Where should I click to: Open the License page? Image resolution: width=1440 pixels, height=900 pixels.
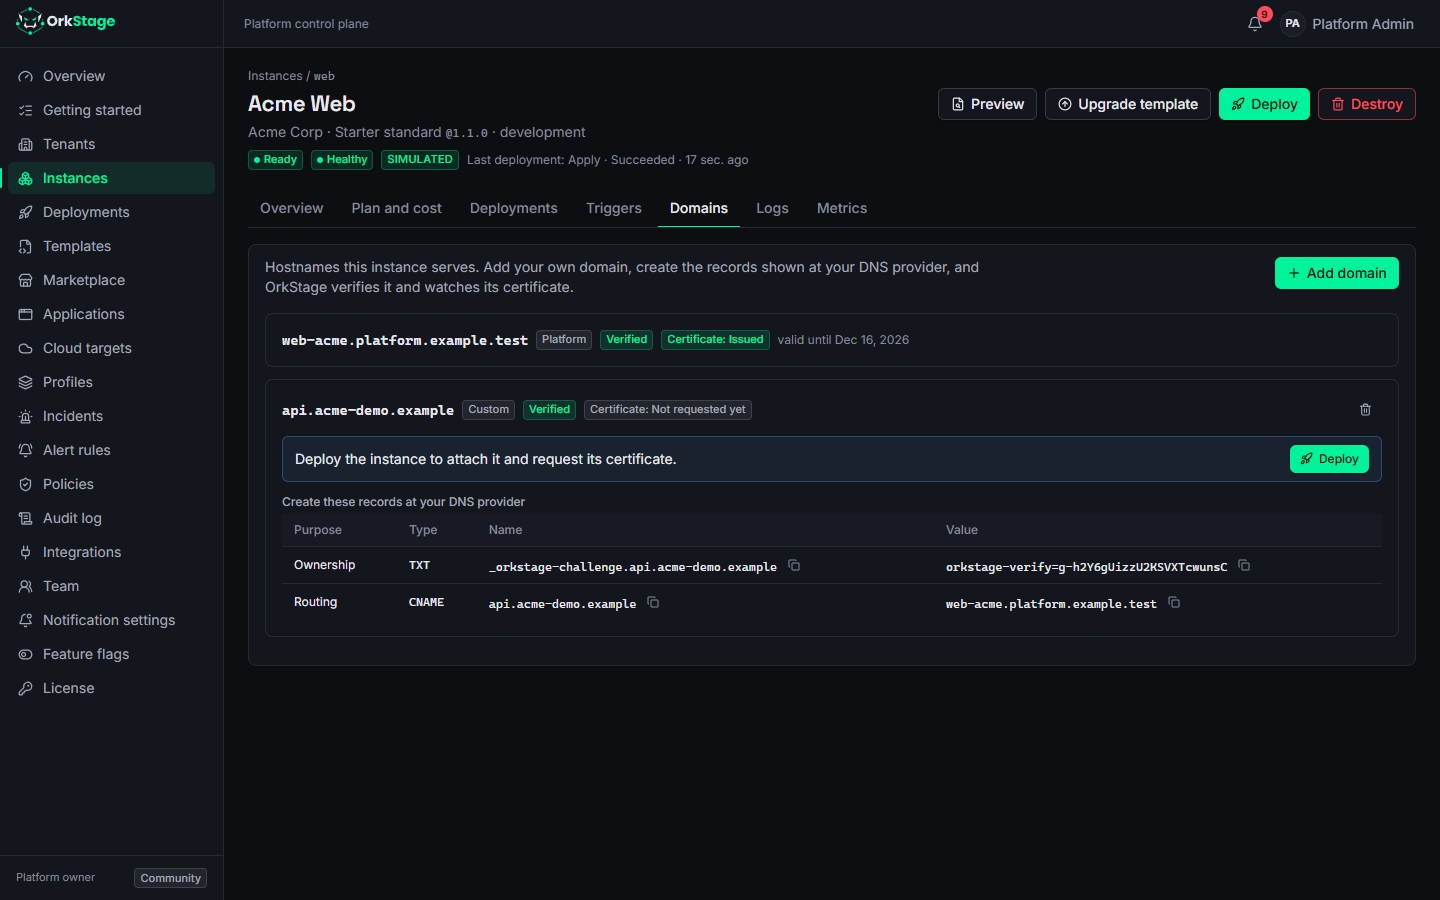[x=111, y=688]
